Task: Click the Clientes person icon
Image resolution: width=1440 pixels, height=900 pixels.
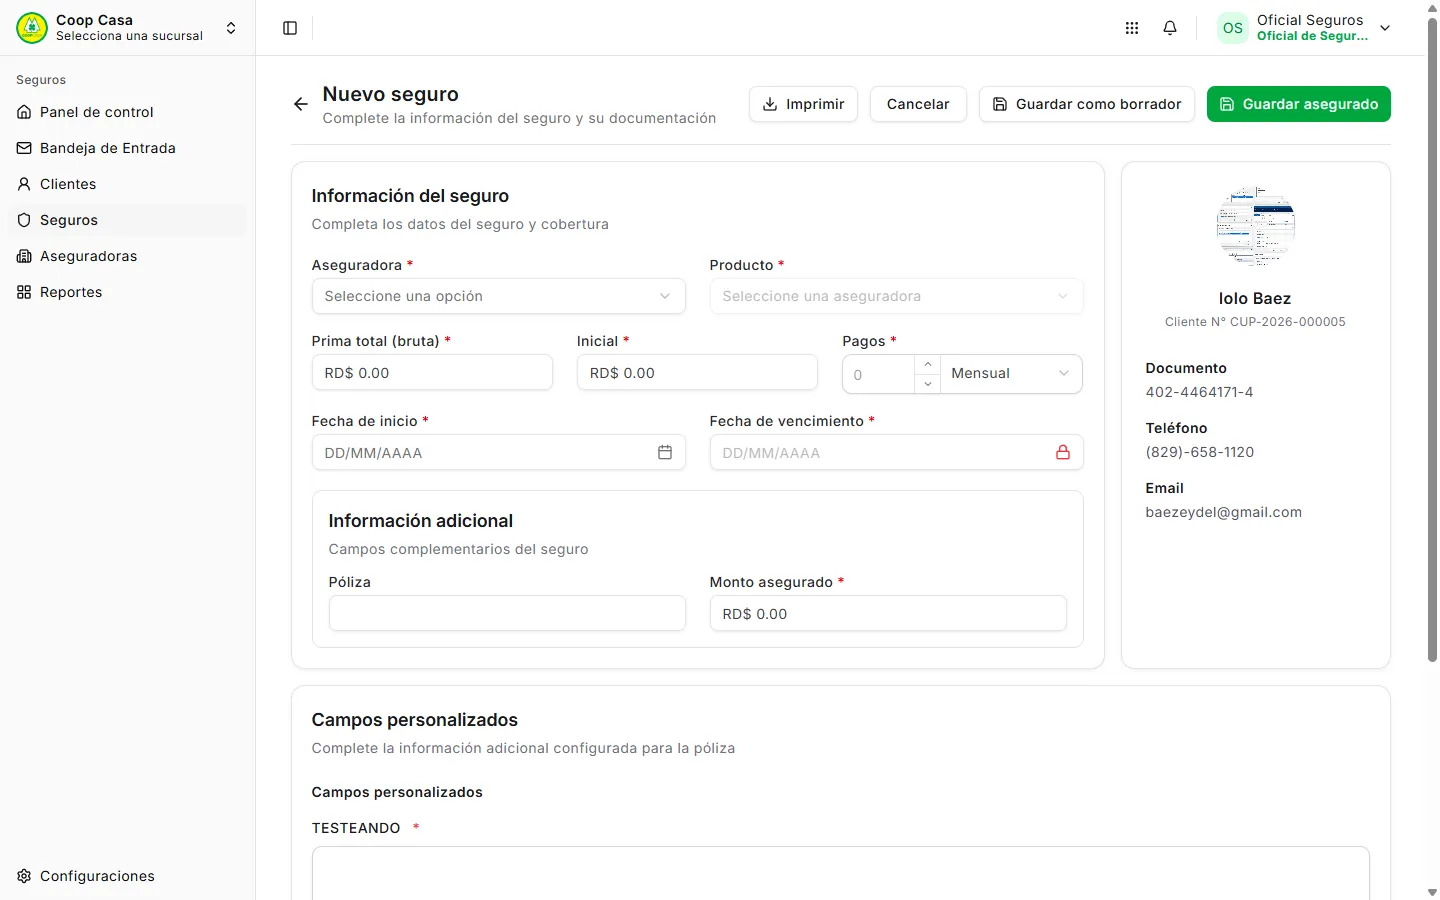Action: point(24,184)
